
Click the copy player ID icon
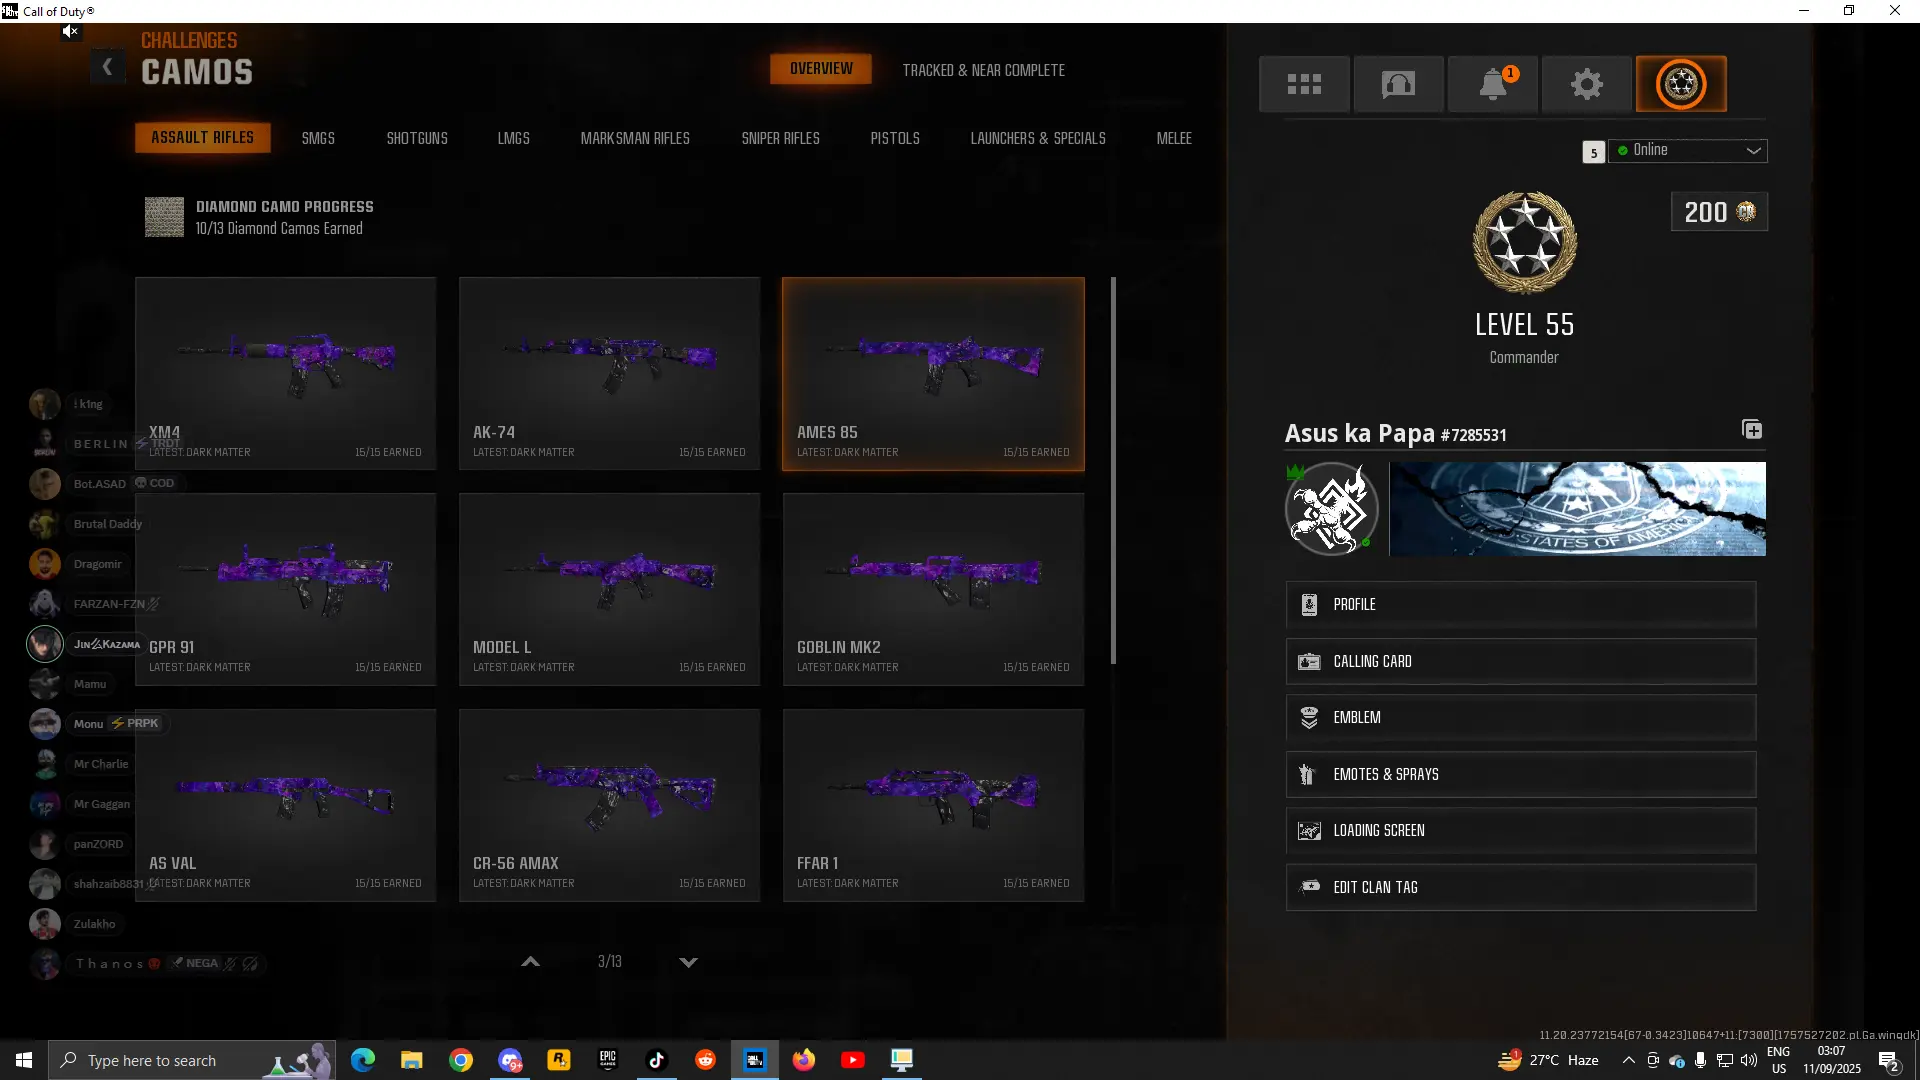1752,430
